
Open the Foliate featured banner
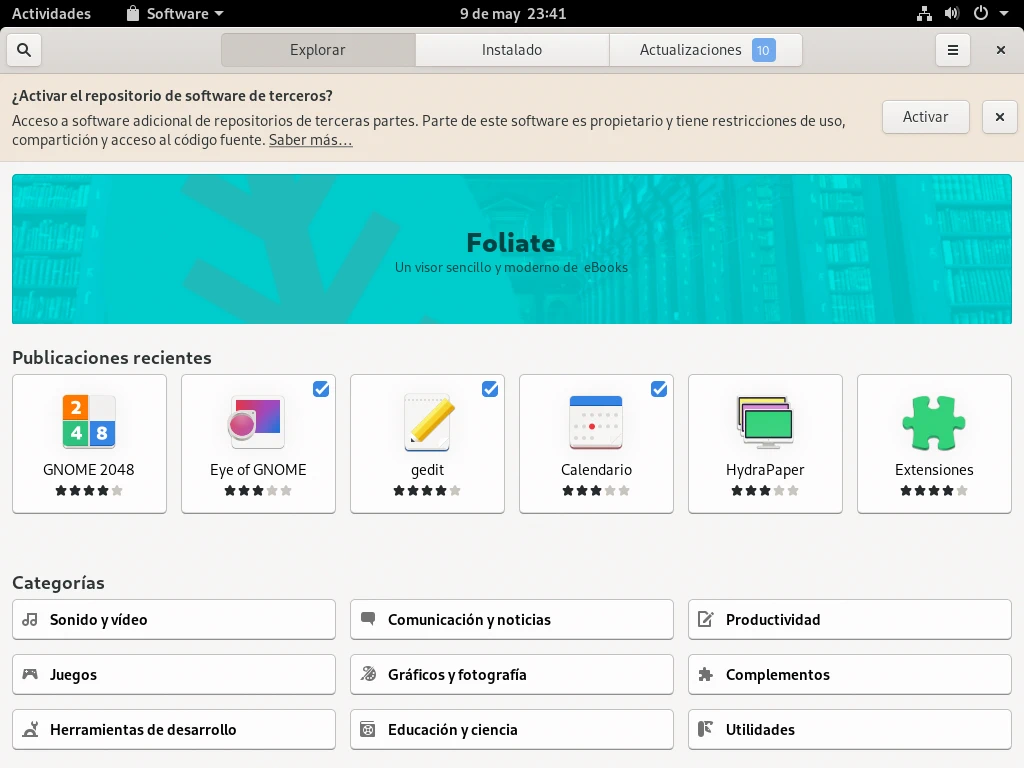512,249
